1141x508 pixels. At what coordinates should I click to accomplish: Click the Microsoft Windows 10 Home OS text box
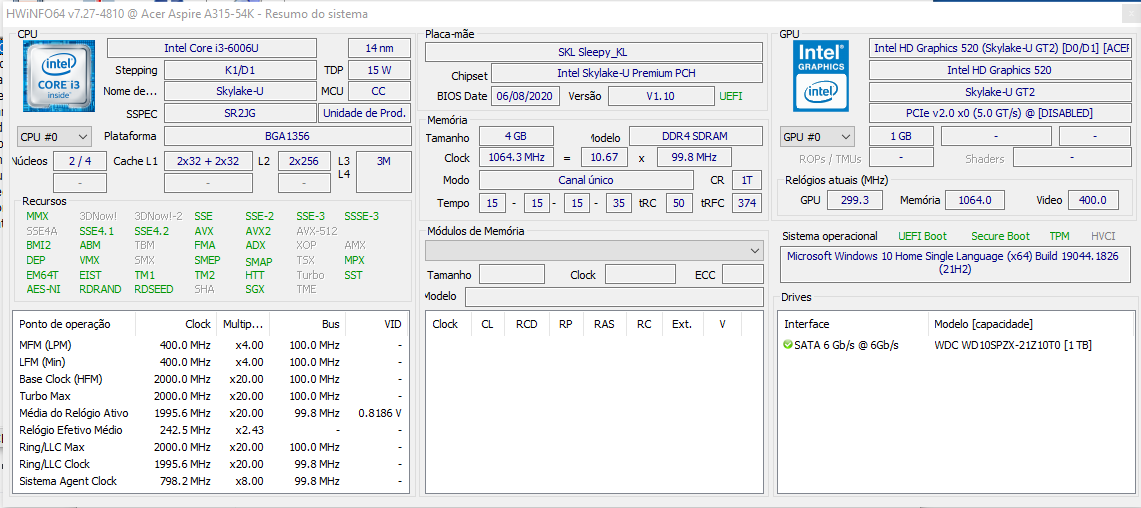956,263
